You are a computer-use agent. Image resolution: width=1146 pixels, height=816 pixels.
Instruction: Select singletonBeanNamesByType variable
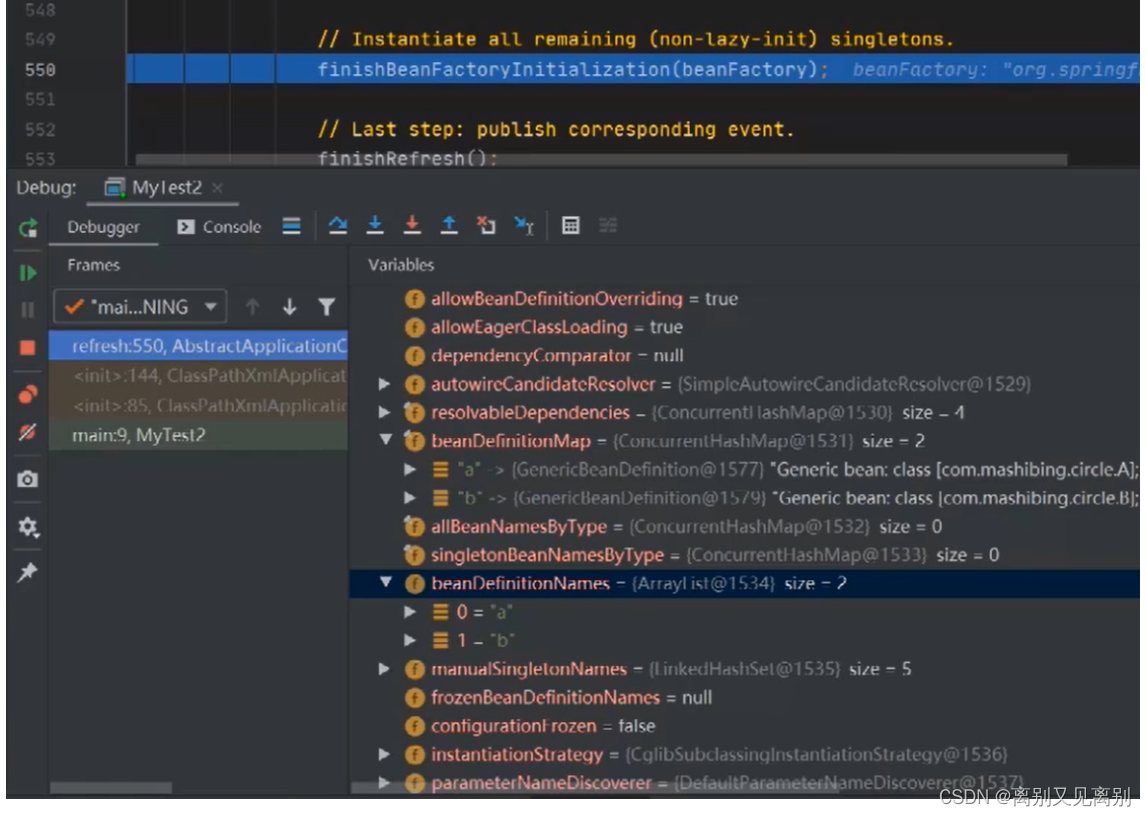[x=744, y=555]
